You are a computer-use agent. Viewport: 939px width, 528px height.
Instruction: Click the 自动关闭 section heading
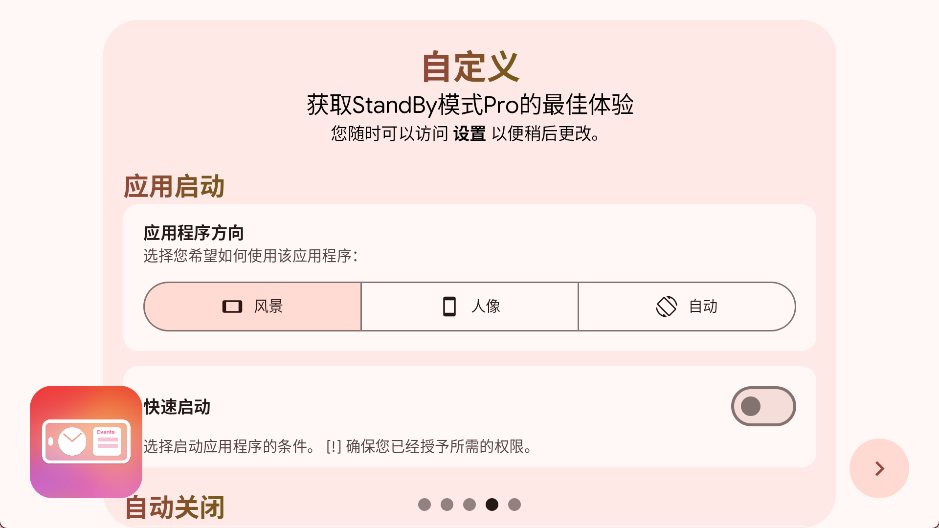pyautogui.click(x=174, y=508)
